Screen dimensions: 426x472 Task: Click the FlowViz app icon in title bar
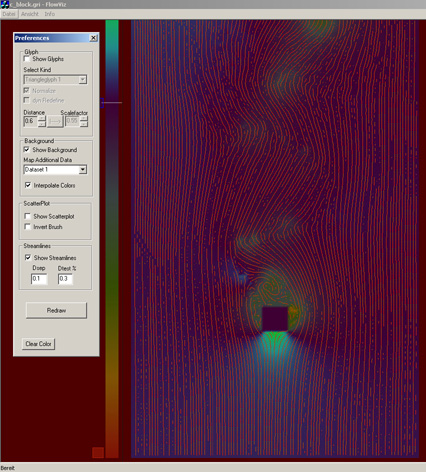point(5,4)
